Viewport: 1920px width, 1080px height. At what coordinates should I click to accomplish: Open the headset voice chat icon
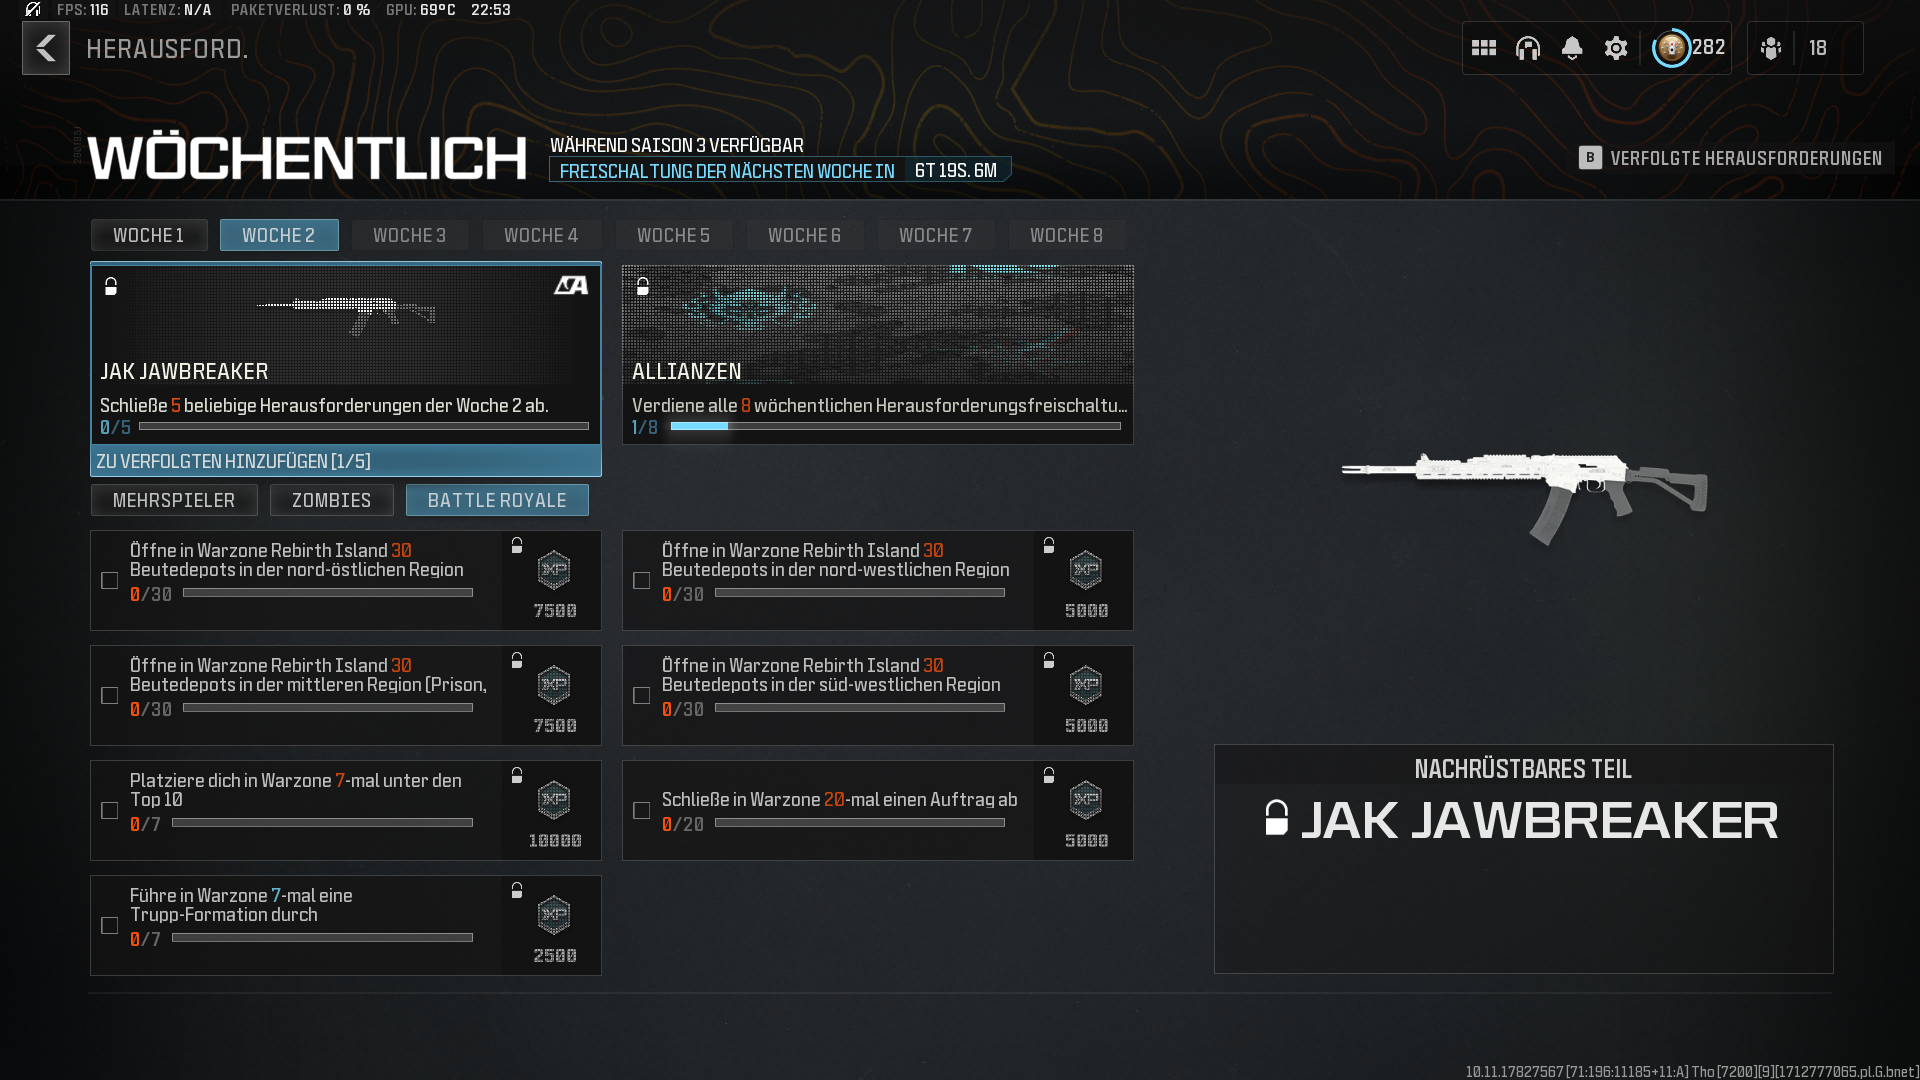1528,48
